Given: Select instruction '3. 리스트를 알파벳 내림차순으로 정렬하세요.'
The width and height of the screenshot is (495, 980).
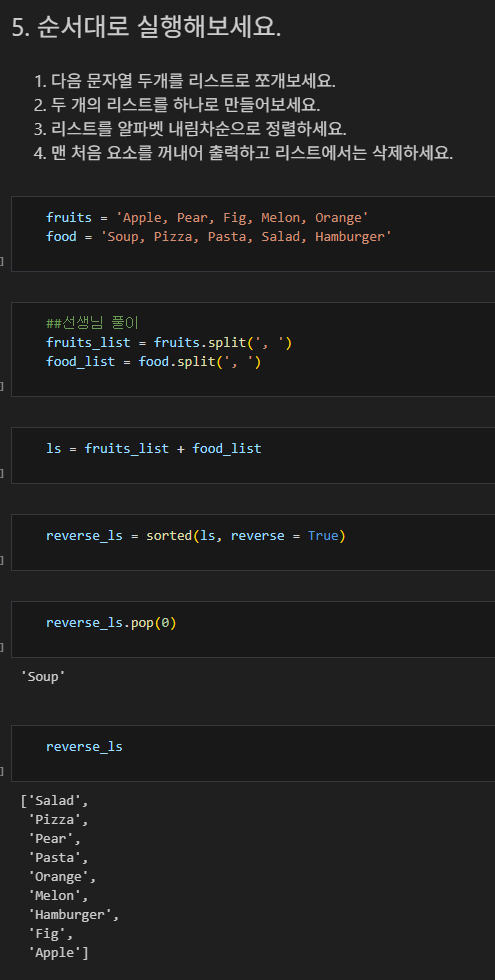Looking at the screenshot, I should (x=190, y=129).
